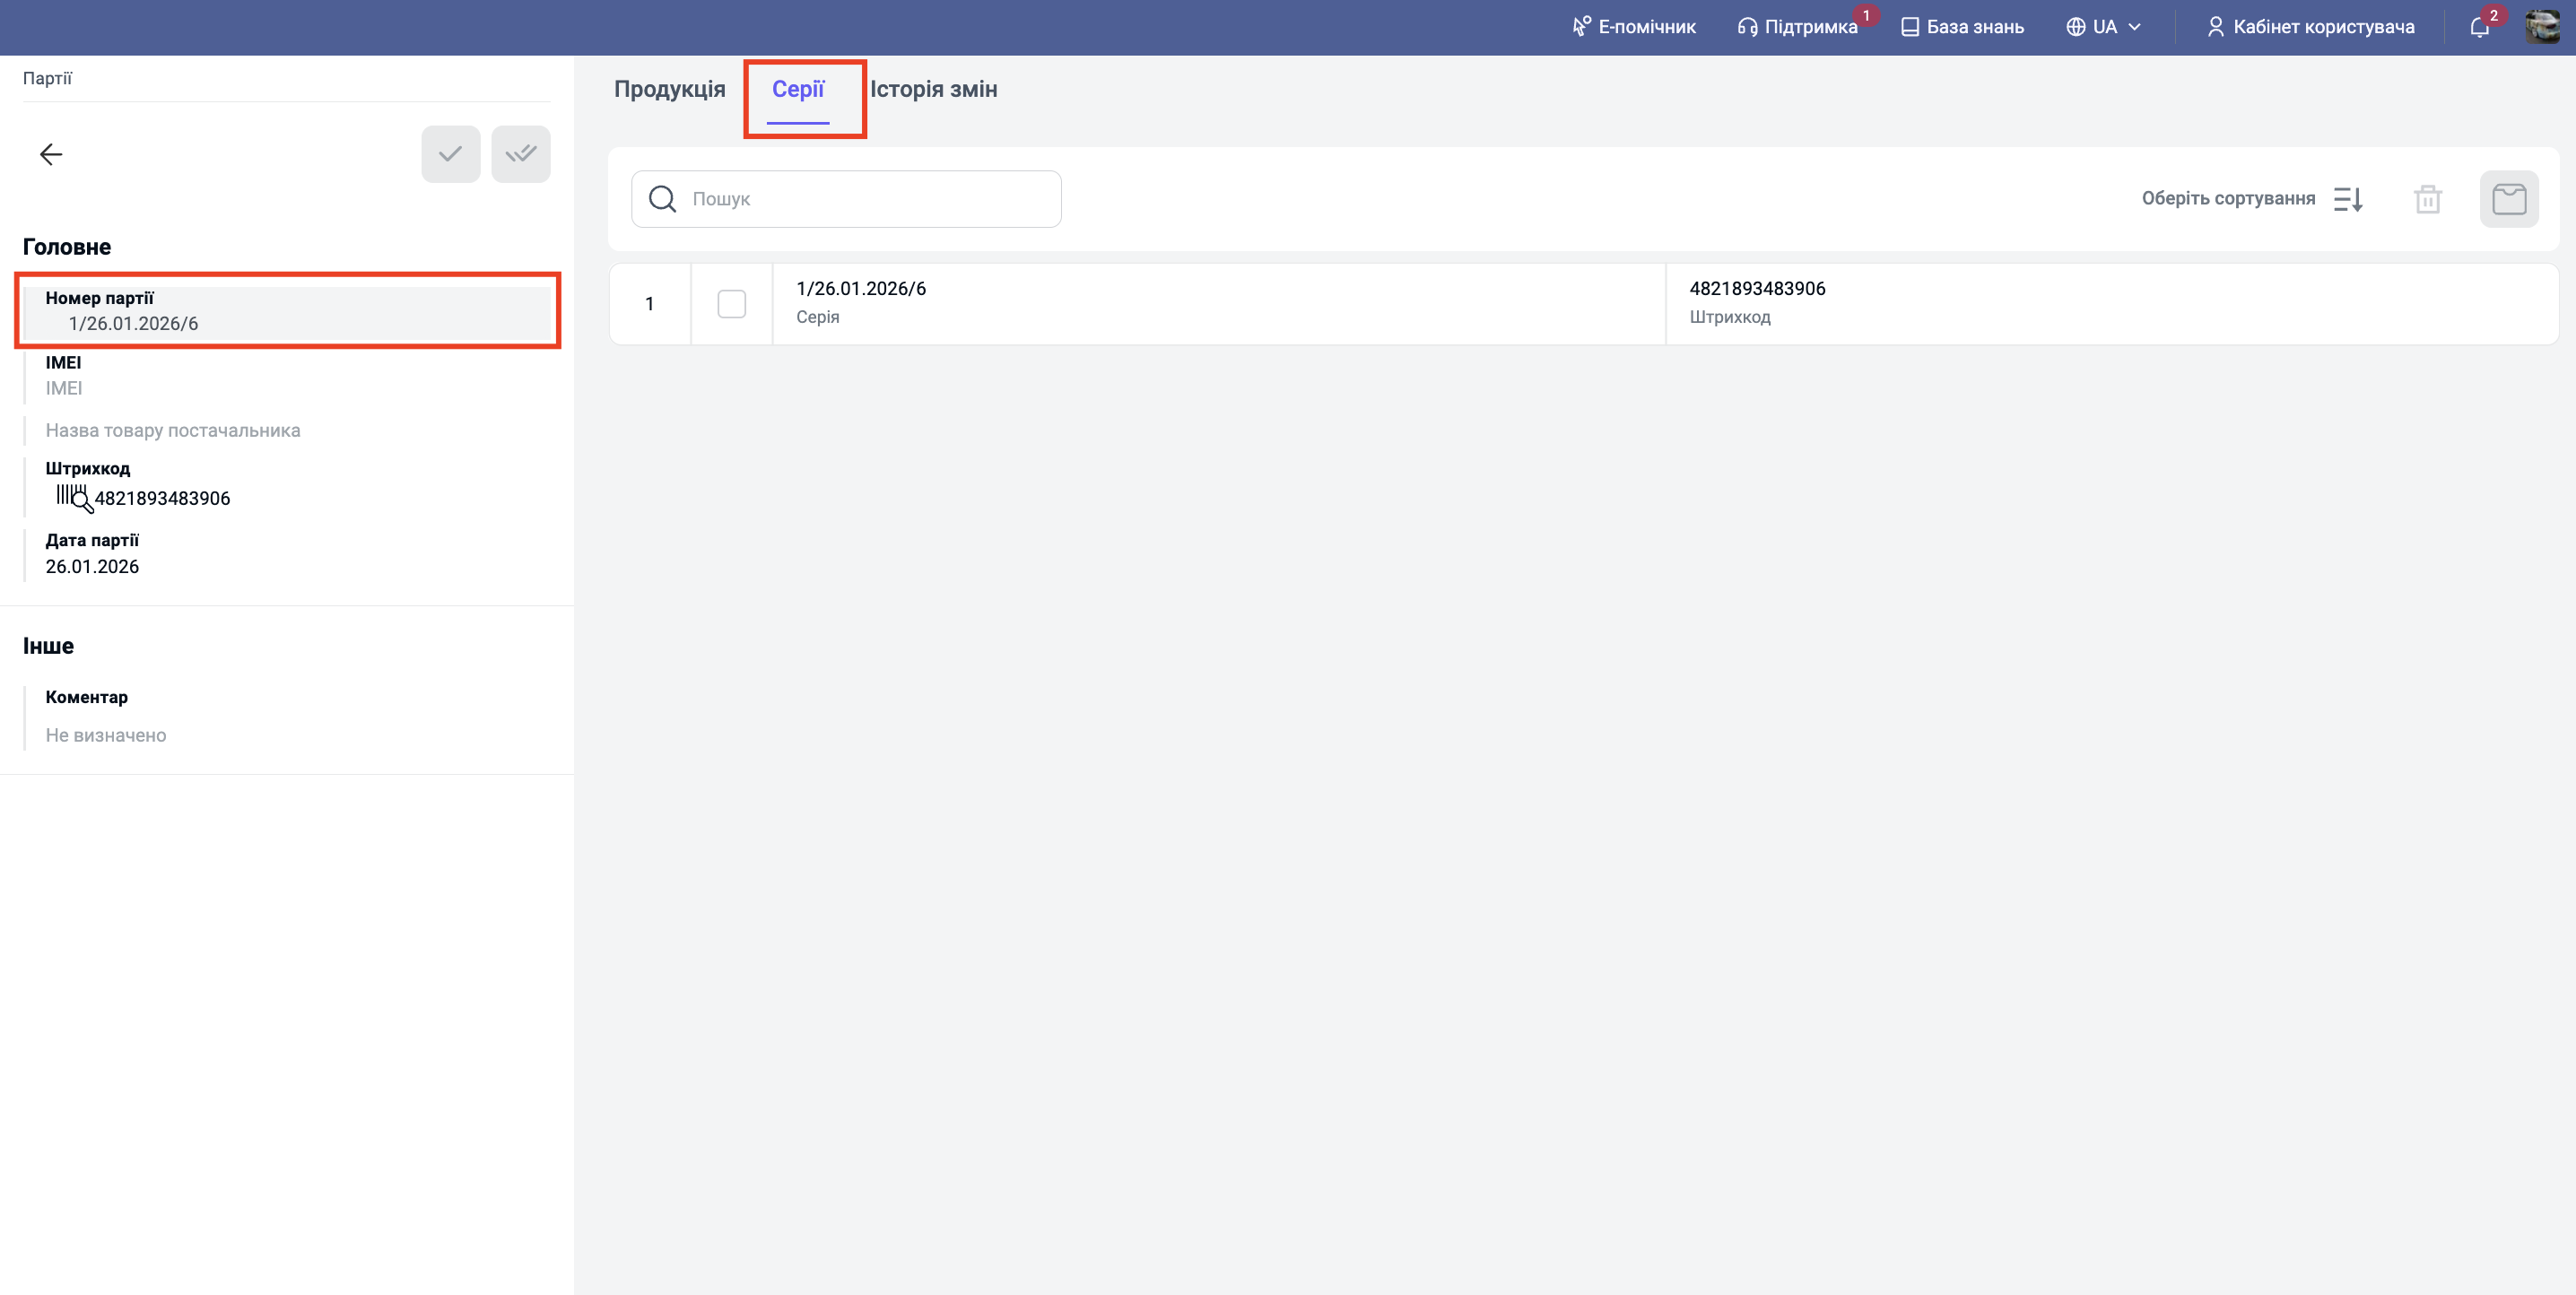Switch to the Історія змін tab
2576x1295 pixels.
point(933,89)
